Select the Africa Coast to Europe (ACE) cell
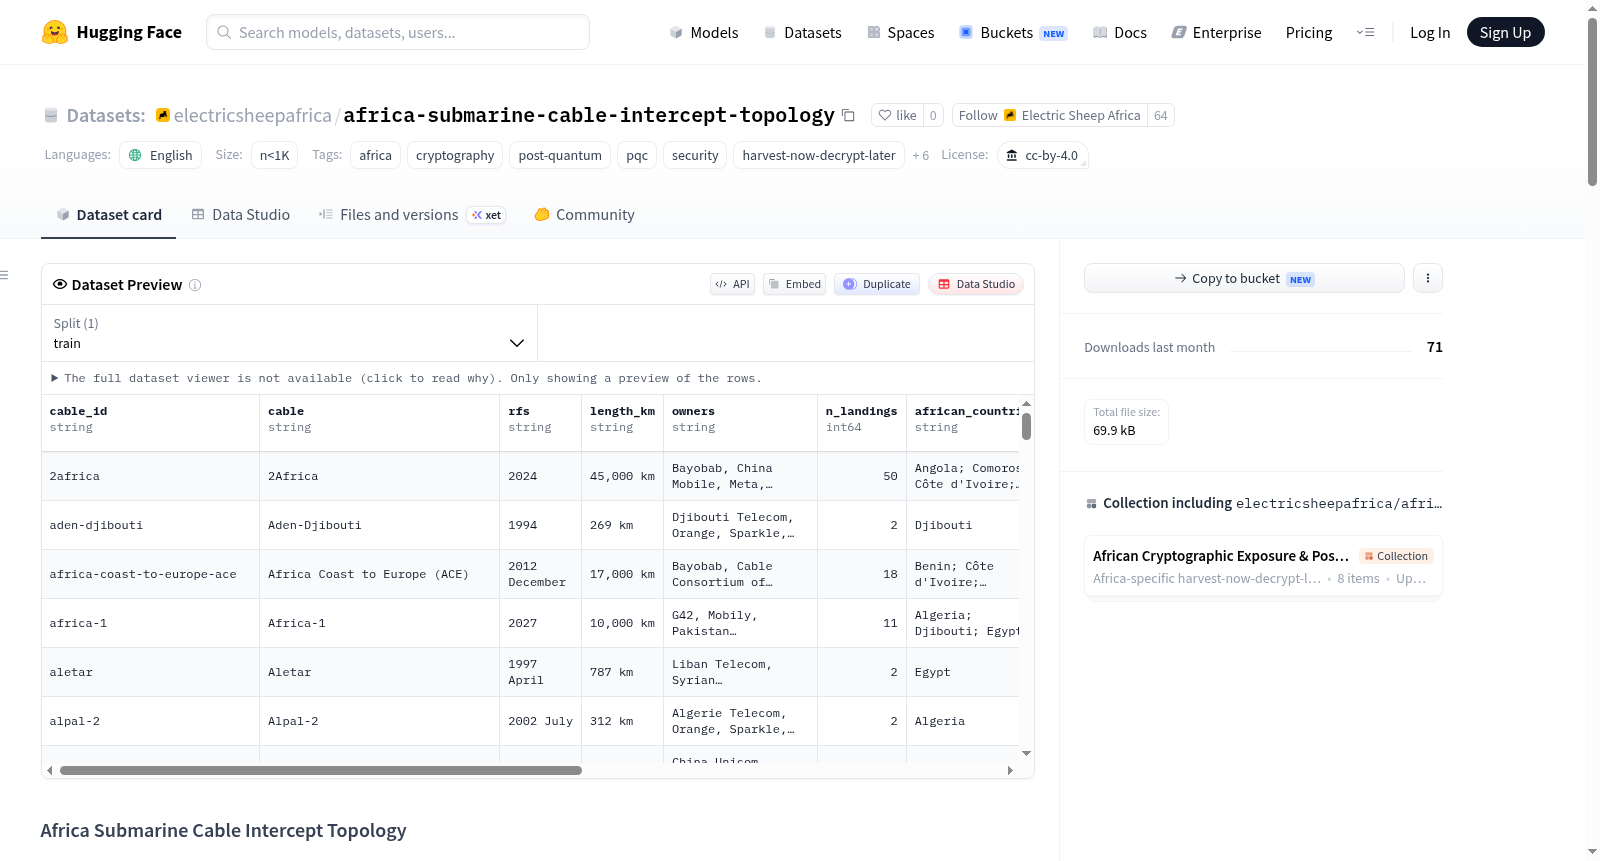1600x861 pixels. [x=379, y=574]
